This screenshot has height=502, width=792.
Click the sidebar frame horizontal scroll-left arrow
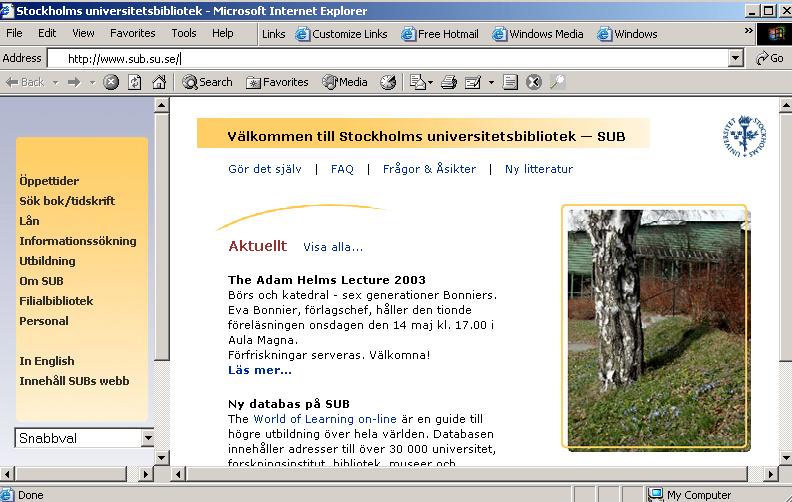click(x=7, y=474)
